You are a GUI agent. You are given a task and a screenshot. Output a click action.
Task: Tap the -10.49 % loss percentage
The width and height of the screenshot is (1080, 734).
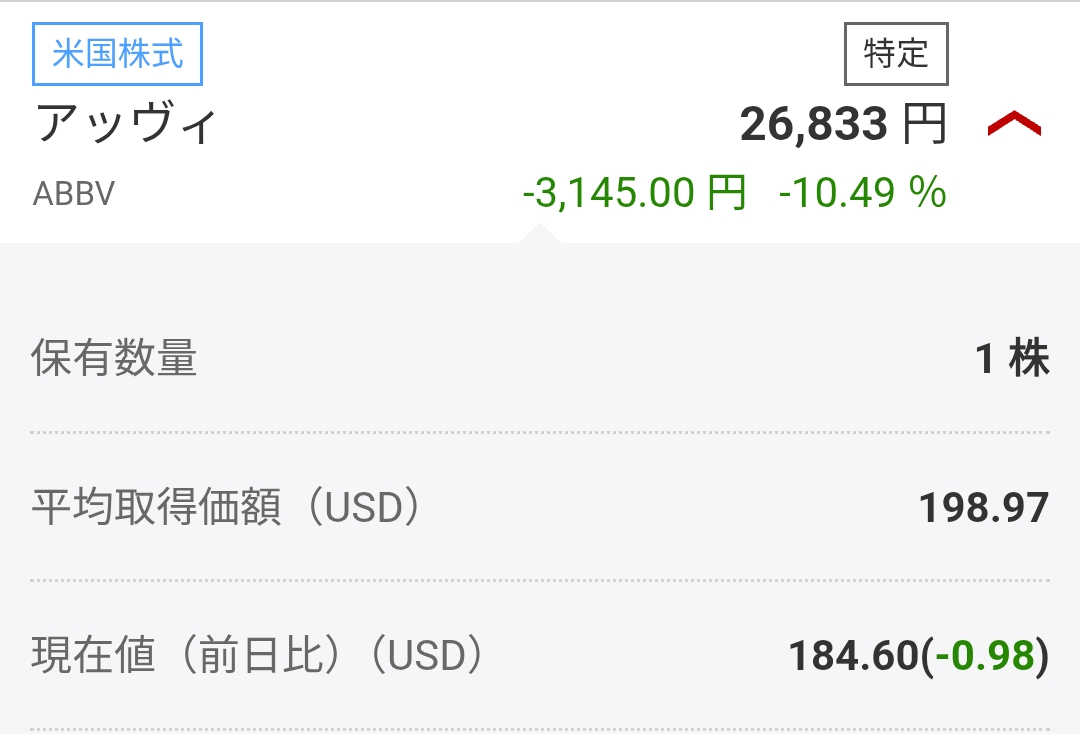tap(862, 192)
